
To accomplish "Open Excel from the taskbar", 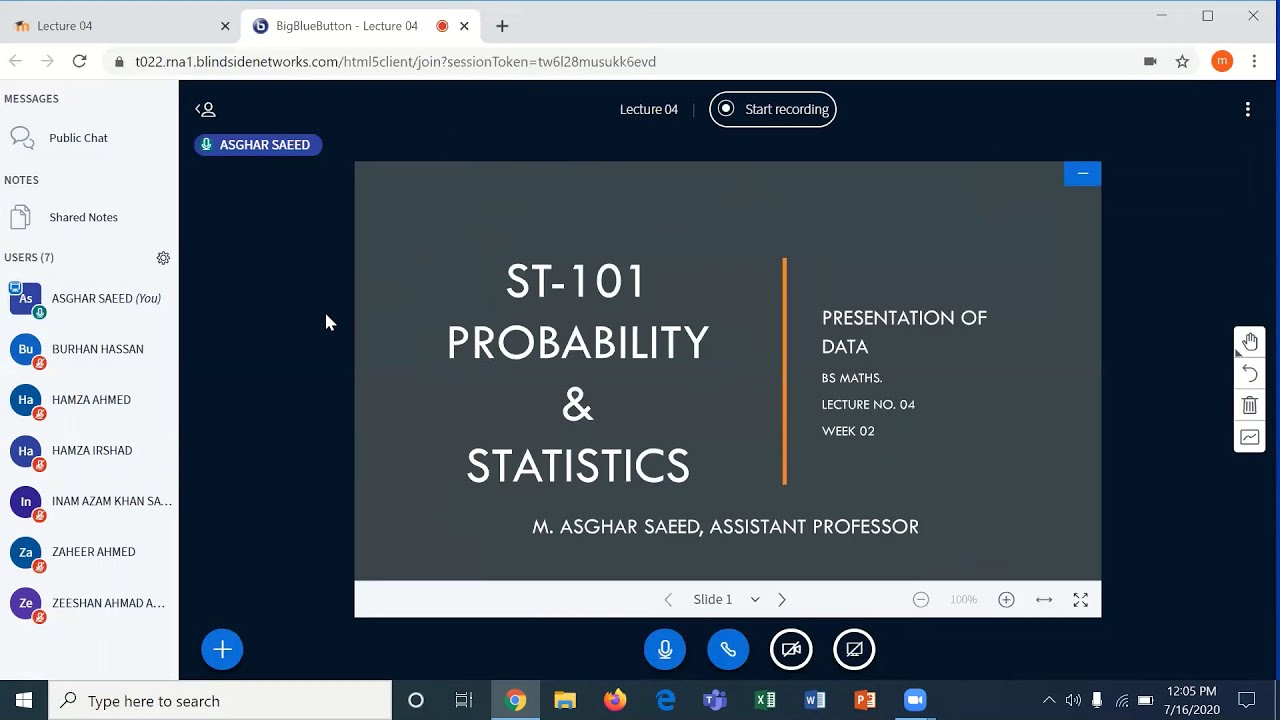I will (x=765, y=700).
